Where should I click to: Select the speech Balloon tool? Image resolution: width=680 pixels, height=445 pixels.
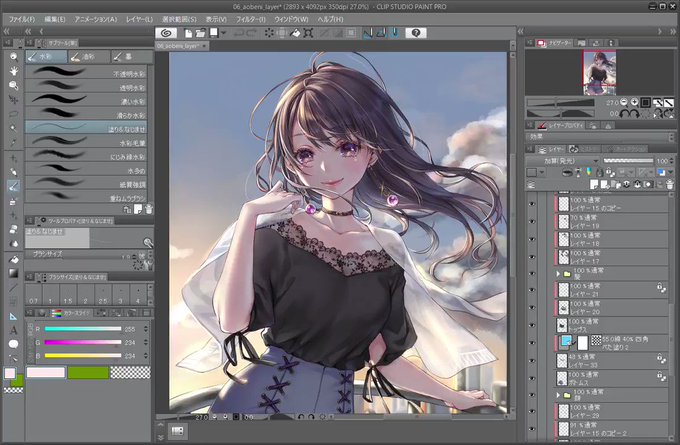pos(13,344)
